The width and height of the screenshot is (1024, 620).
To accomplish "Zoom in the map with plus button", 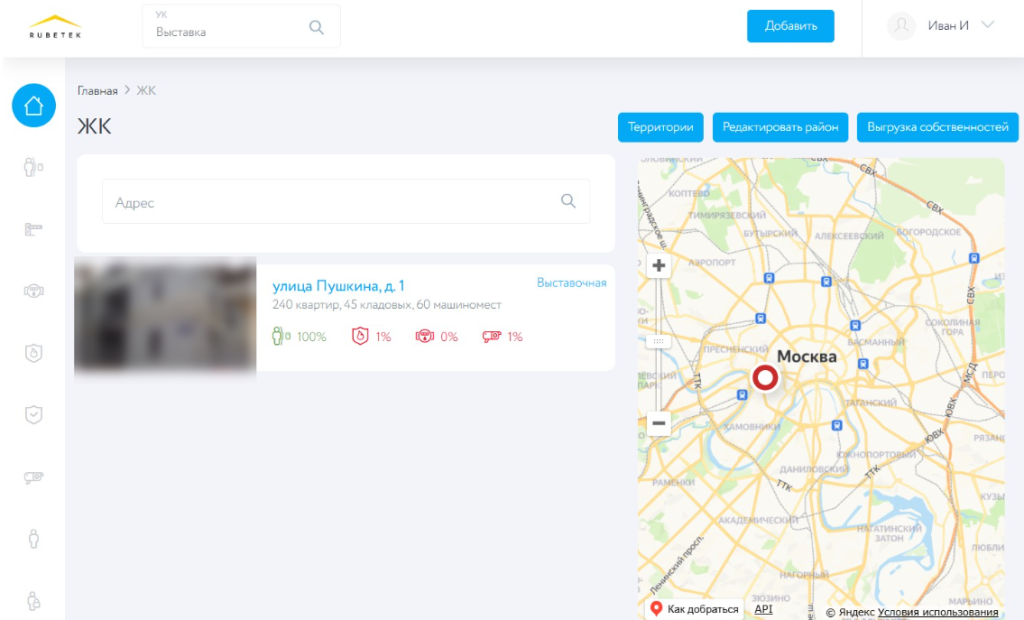I will (658, 266).
